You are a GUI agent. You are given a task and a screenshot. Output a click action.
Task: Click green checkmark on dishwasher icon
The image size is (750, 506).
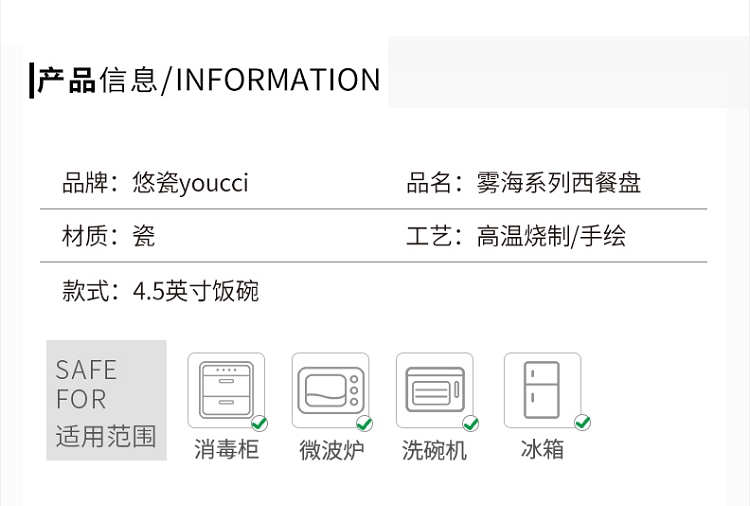[471, 423]
